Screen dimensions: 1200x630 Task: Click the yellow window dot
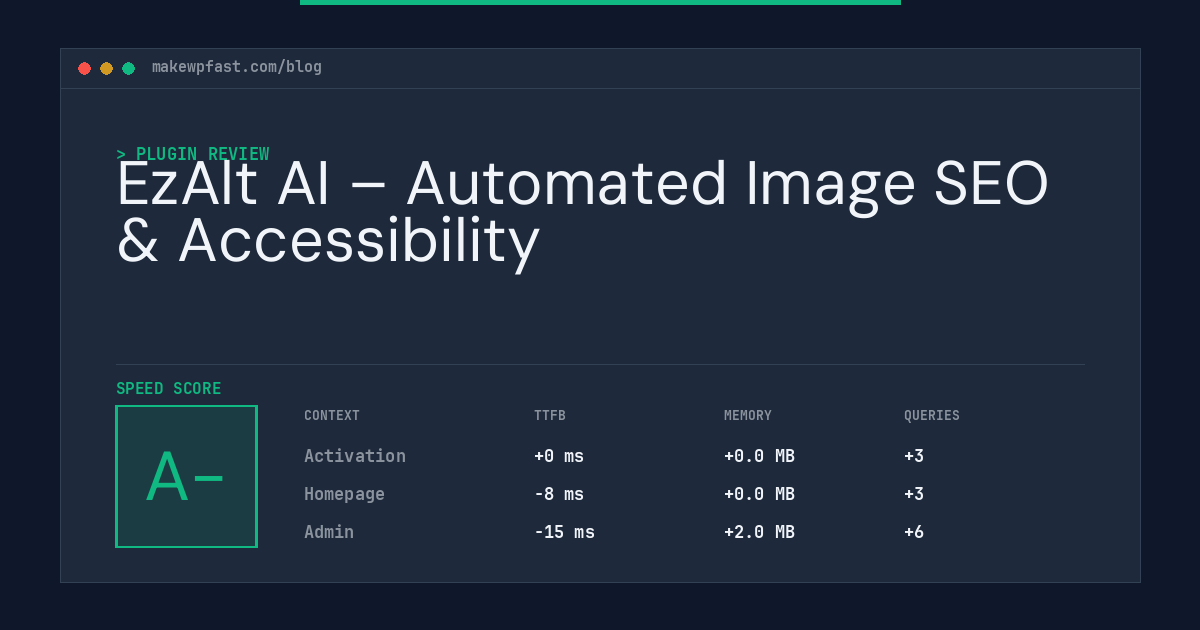(x=106, y=68)
